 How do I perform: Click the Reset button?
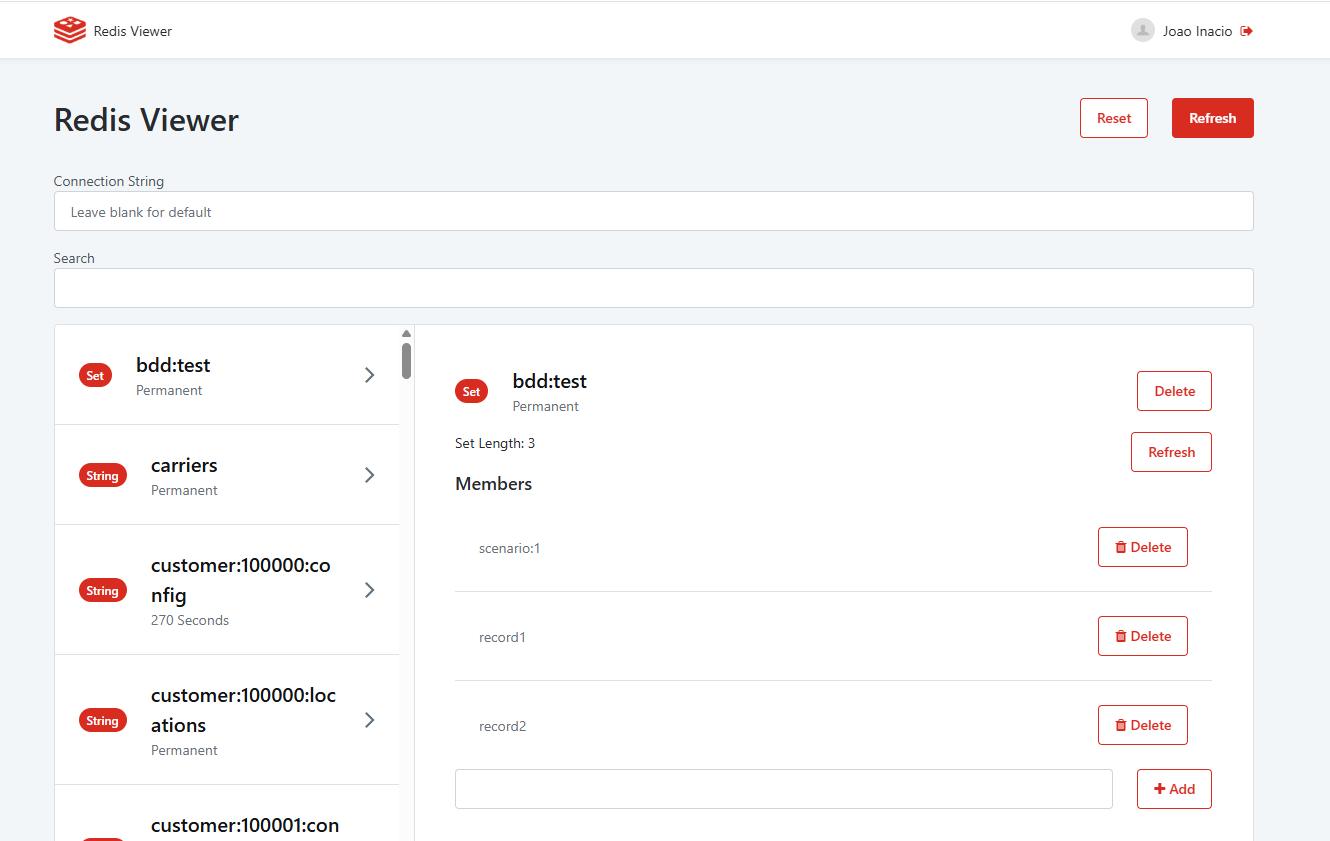pos(1114,118)
